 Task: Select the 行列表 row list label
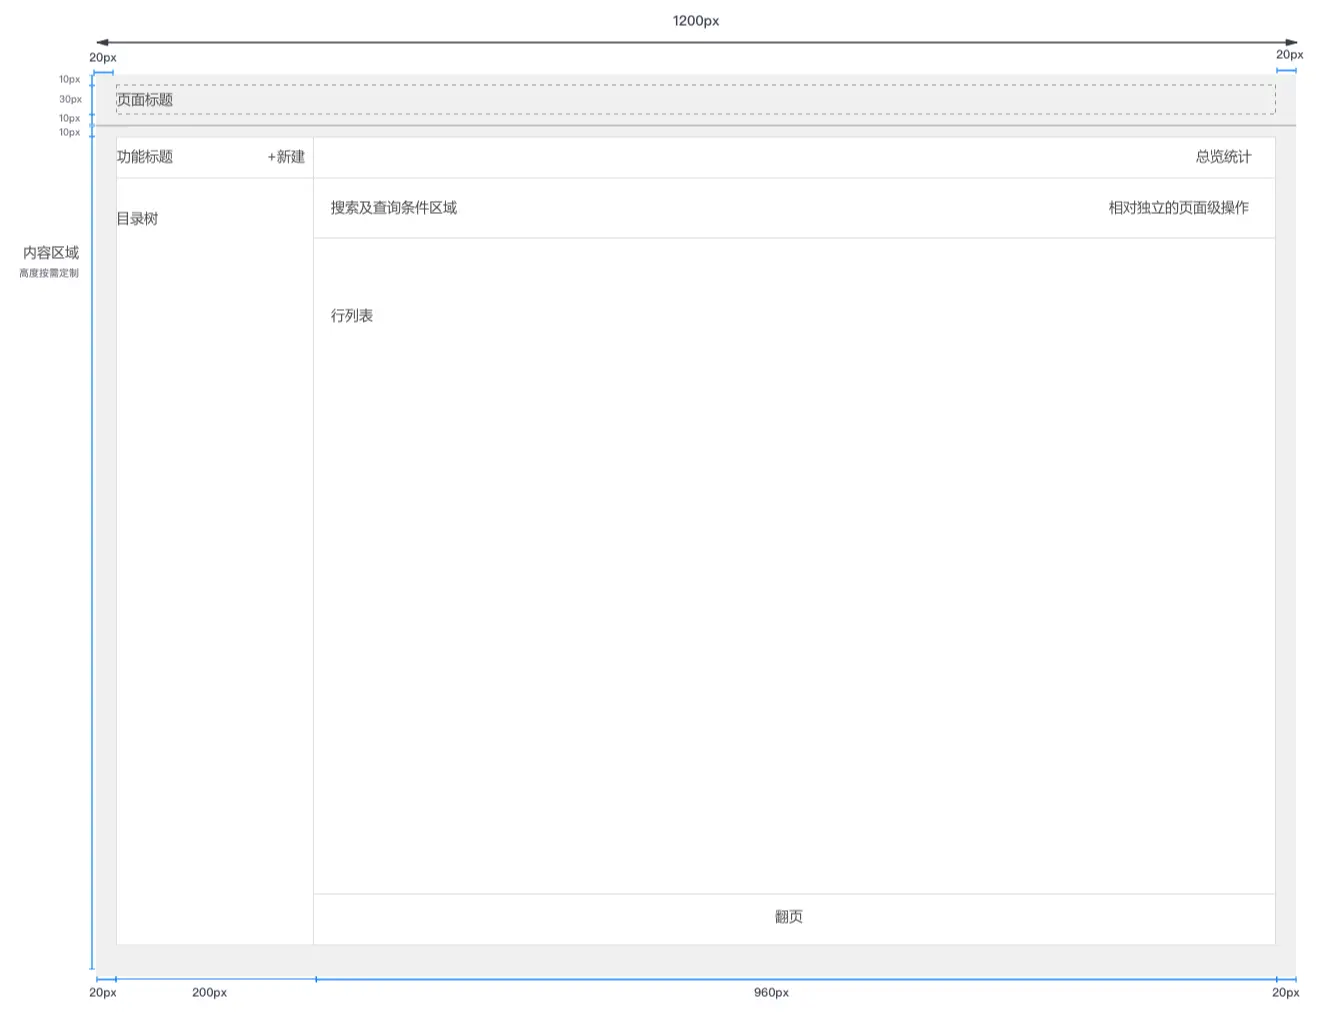pos(352,316)
